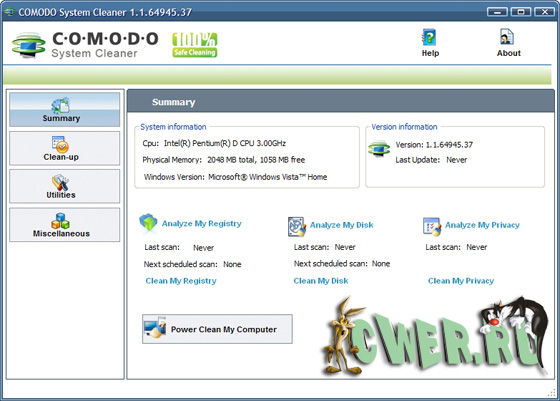Click the Analyze My Disk icon
Image resolution: width=560 pixels, height=401 pixels.
(x=297, y=226)
